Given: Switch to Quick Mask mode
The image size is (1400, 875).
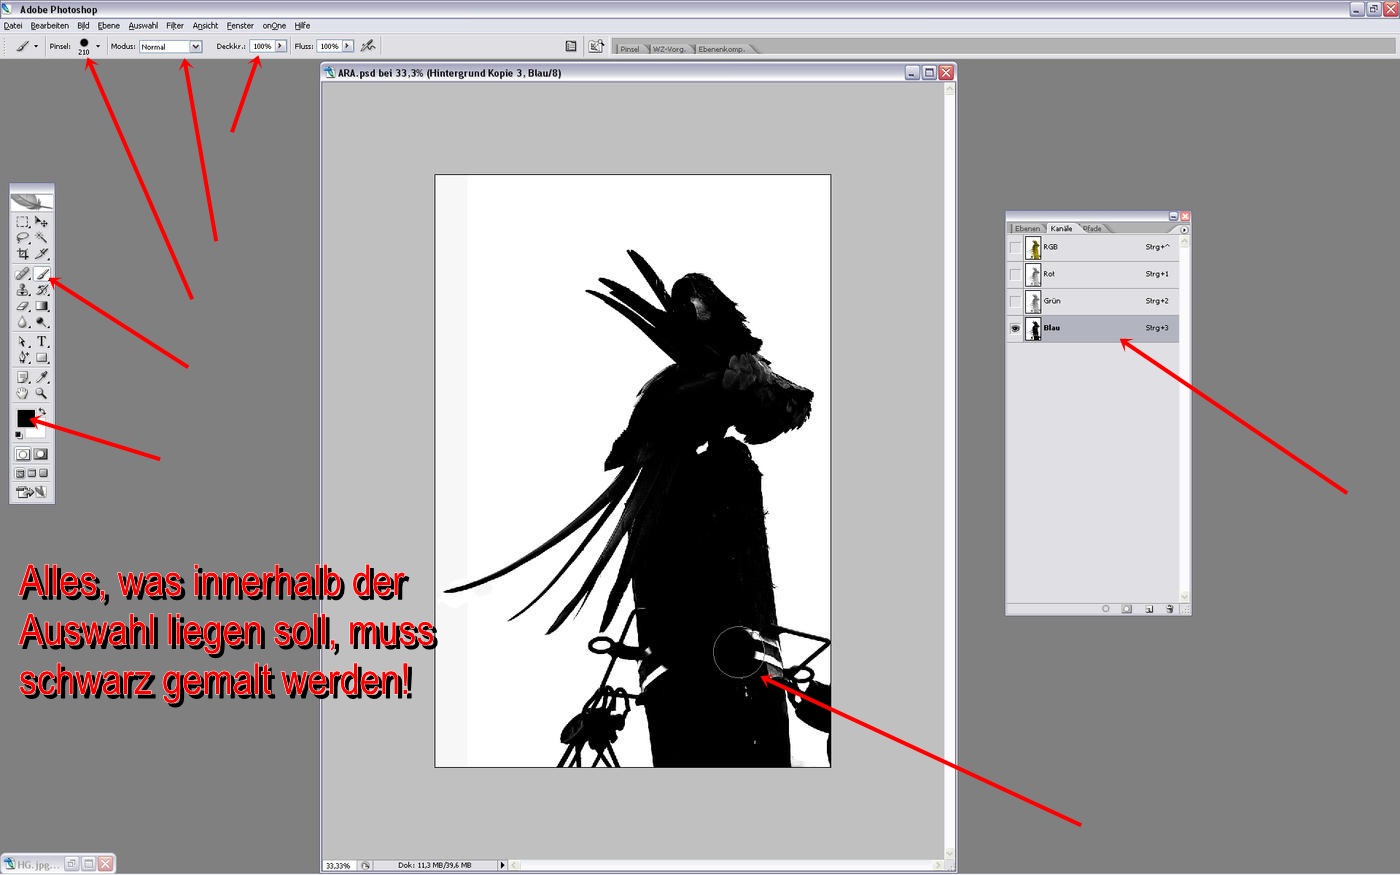Looking at the screenshot, I should tap(41, 453).
